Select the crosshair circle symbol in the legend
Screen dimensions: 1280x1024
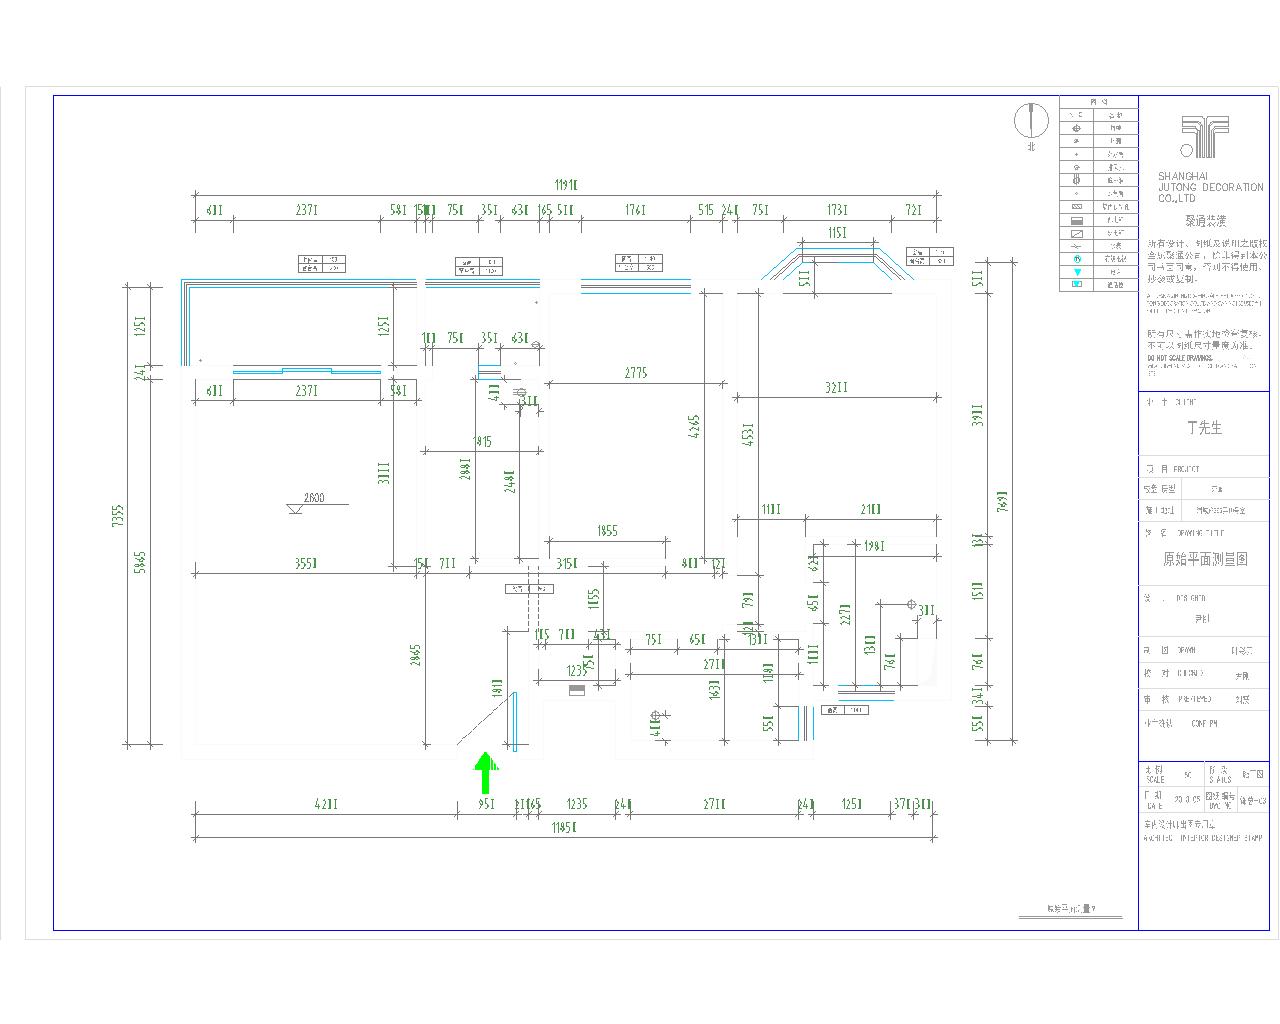click(x=1077, y=128)
